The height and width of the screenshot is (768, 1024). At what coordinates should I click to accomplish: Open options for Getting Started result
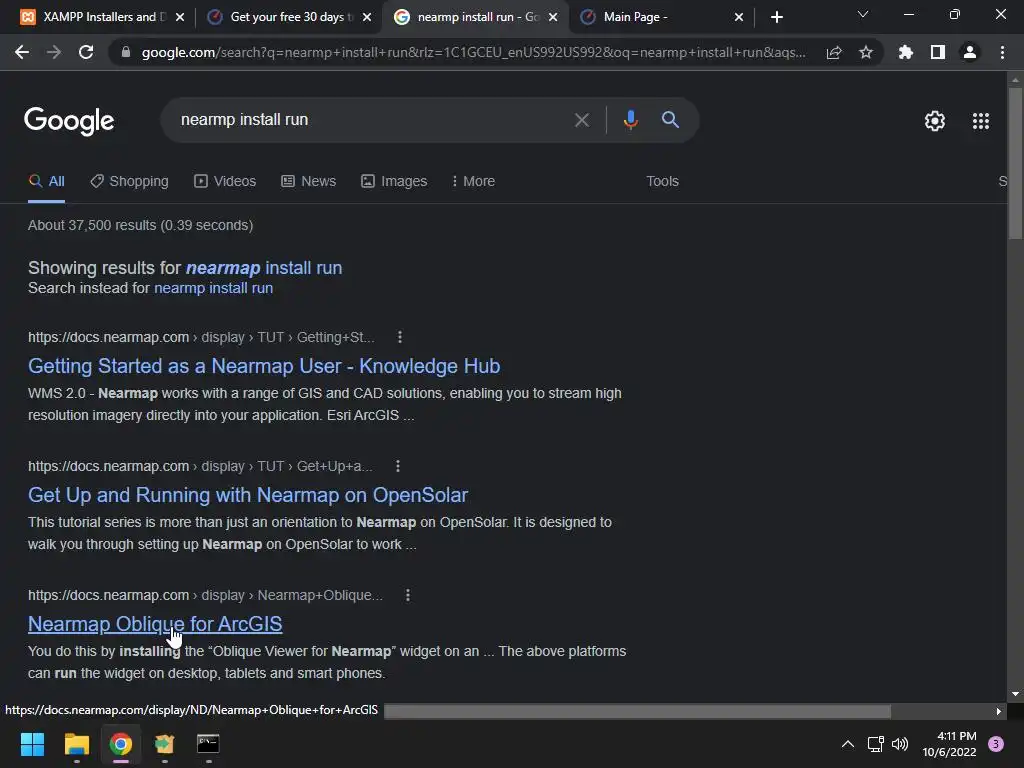pyautogui.click(x=400, y=337)
